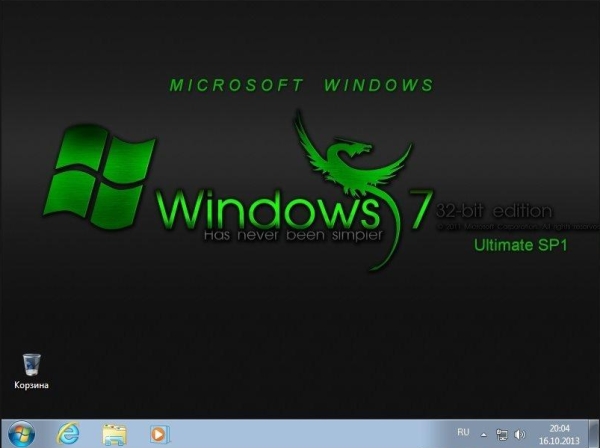
Task: Expand the hidden tray icons arrow
Action: 484,435
